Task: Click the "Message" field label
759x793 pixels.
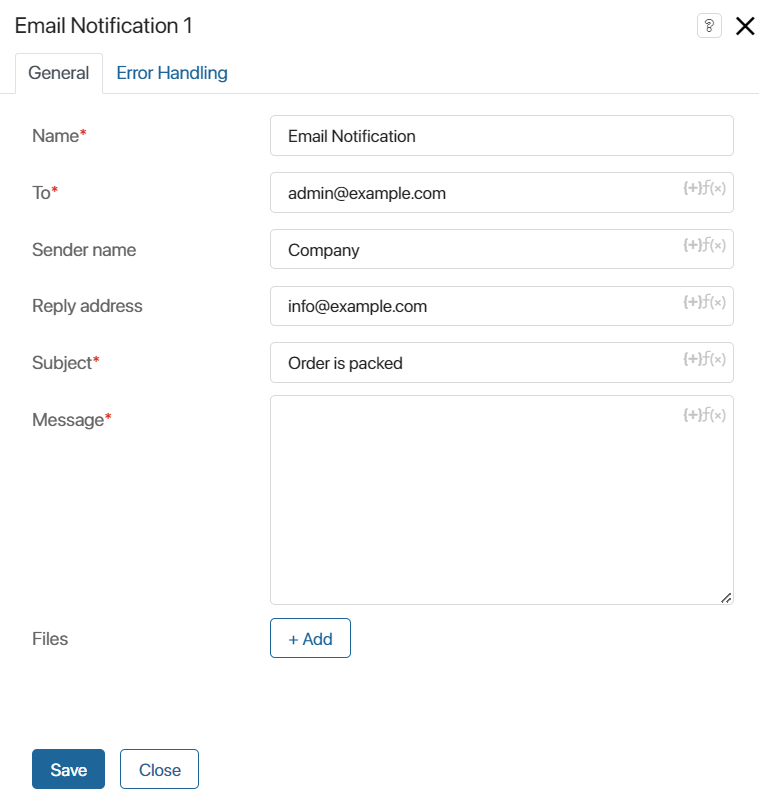Action: pyautogui.click(x=68, y=420)
